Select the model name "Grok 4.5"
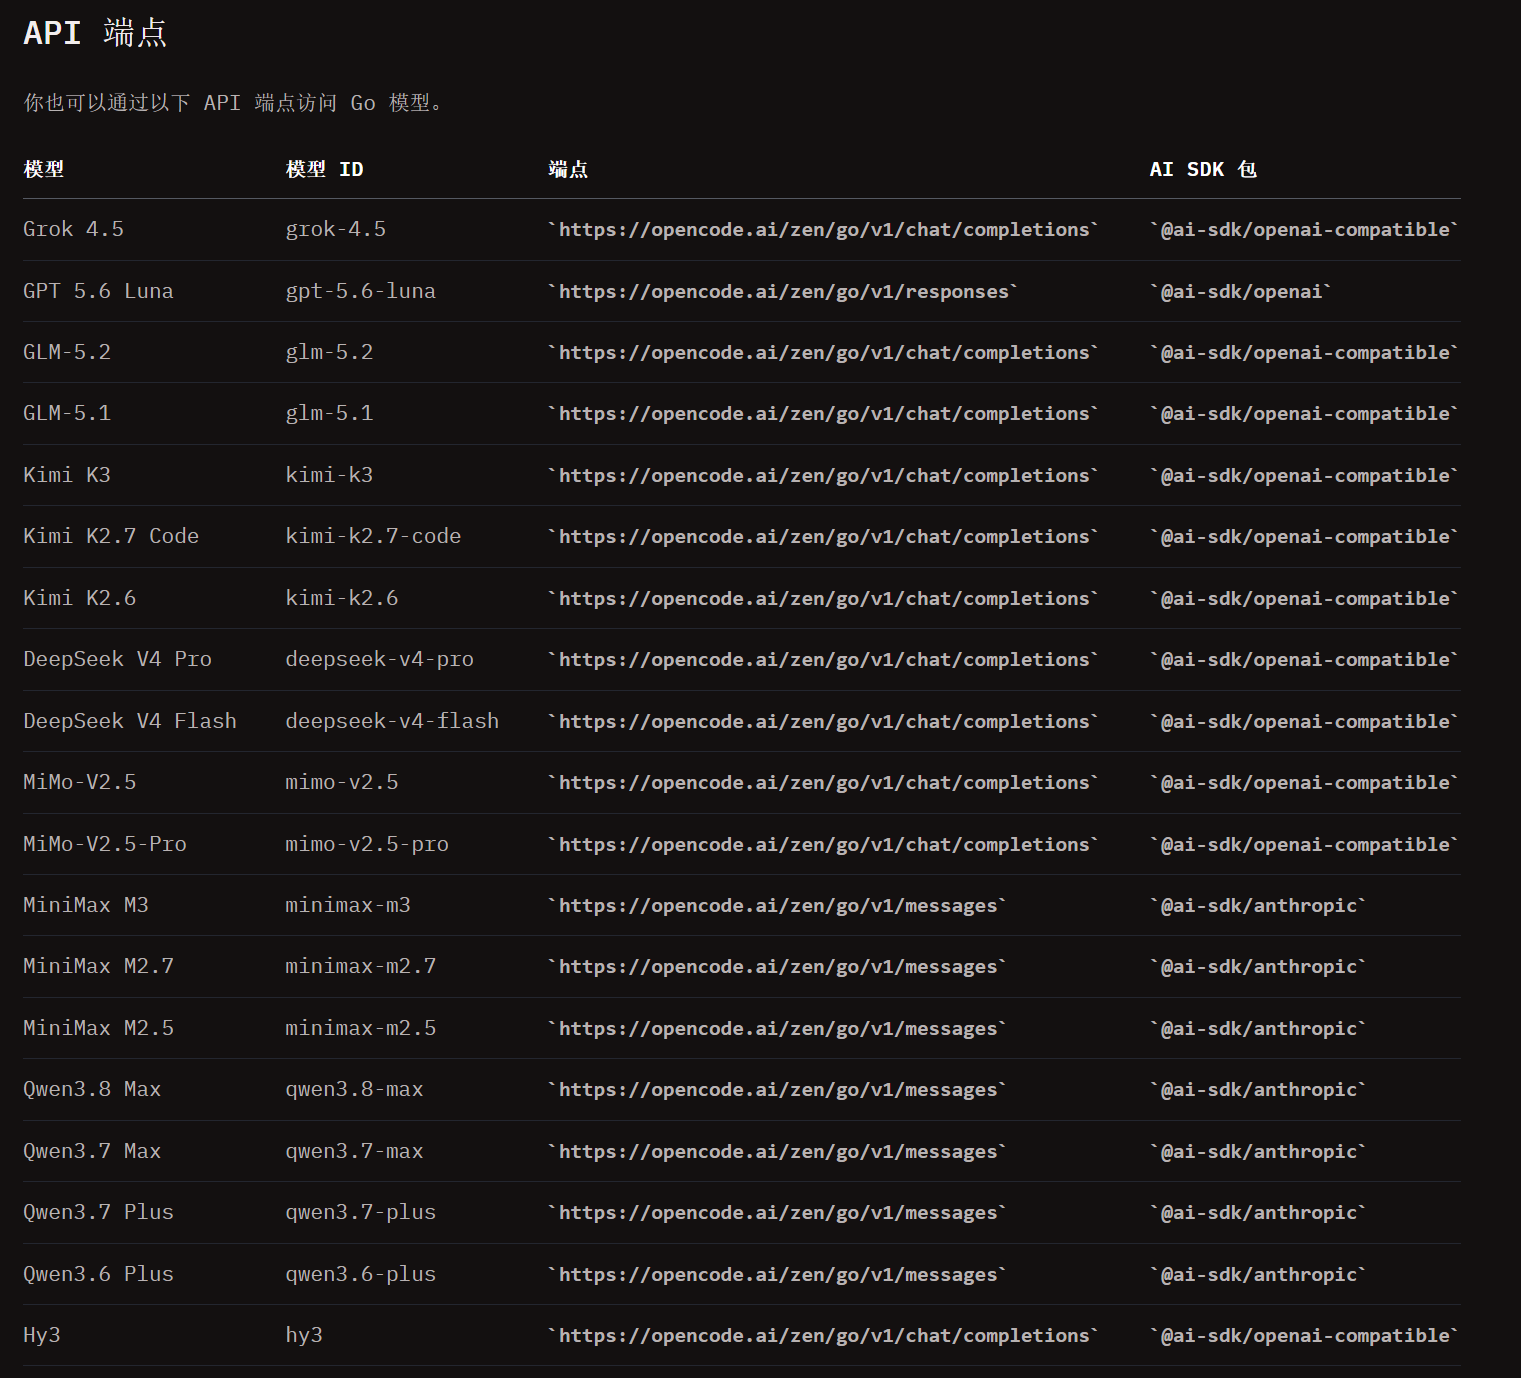 point(74,229)
